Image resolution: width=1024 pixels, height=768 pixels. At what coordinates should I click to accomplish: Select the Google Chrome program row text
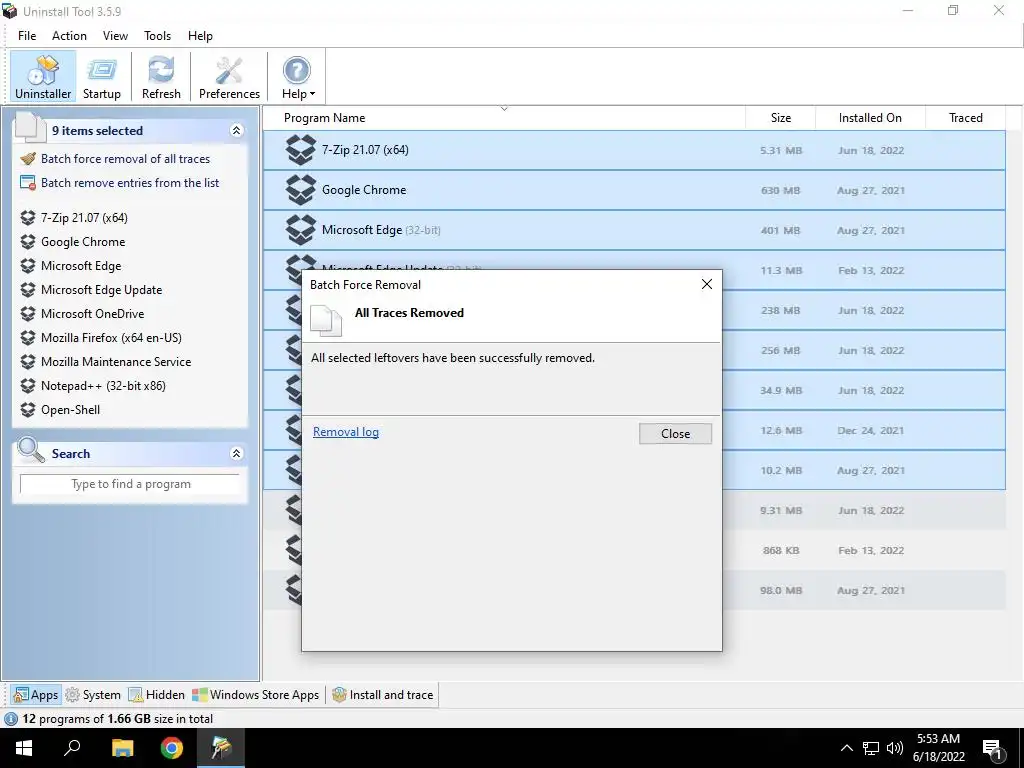(364, 190)
